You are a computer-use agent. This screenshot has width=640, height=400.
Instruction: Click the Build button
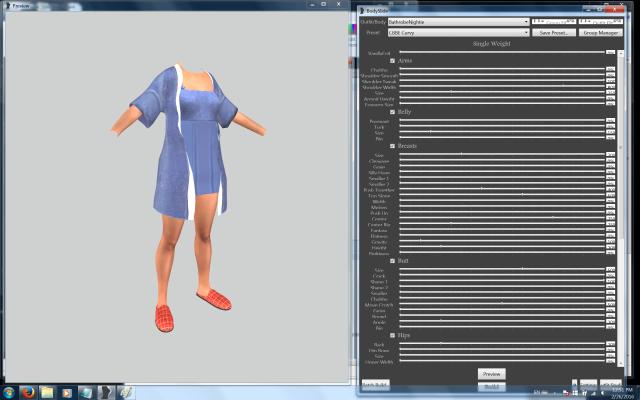point(491,385)
